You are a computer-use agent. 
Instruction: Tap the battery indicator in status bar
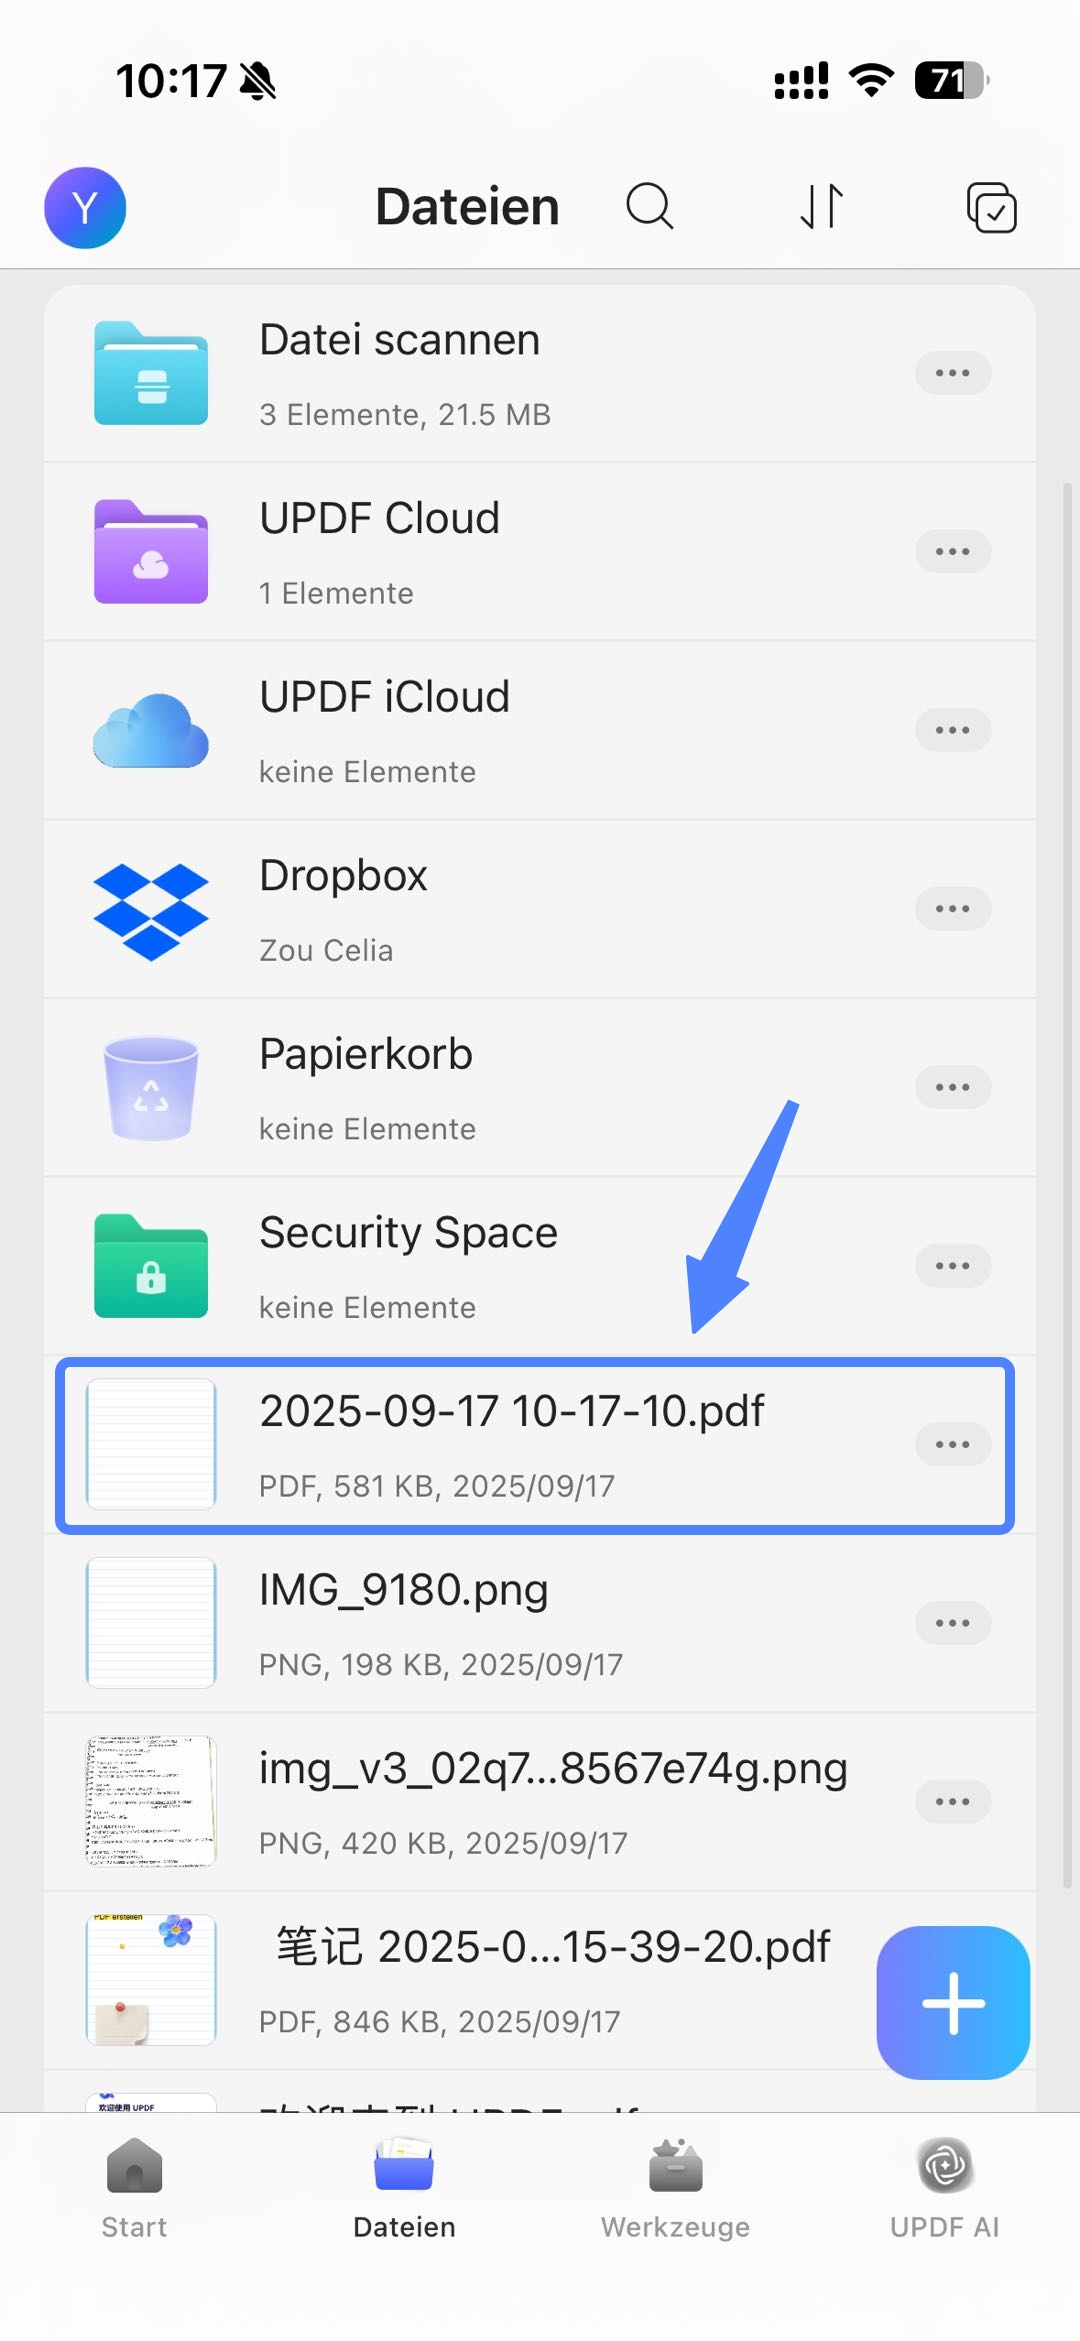[x=952, y=80]
